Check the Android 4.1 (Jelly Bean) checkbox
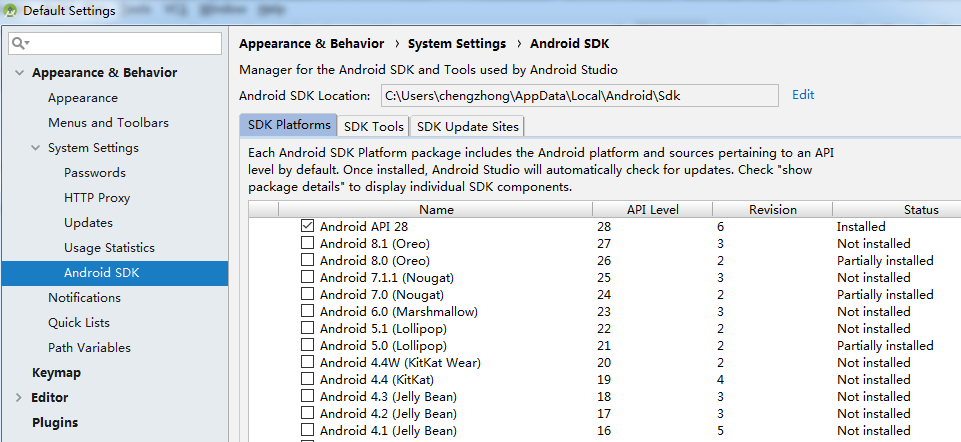 [x=308, y=430]
